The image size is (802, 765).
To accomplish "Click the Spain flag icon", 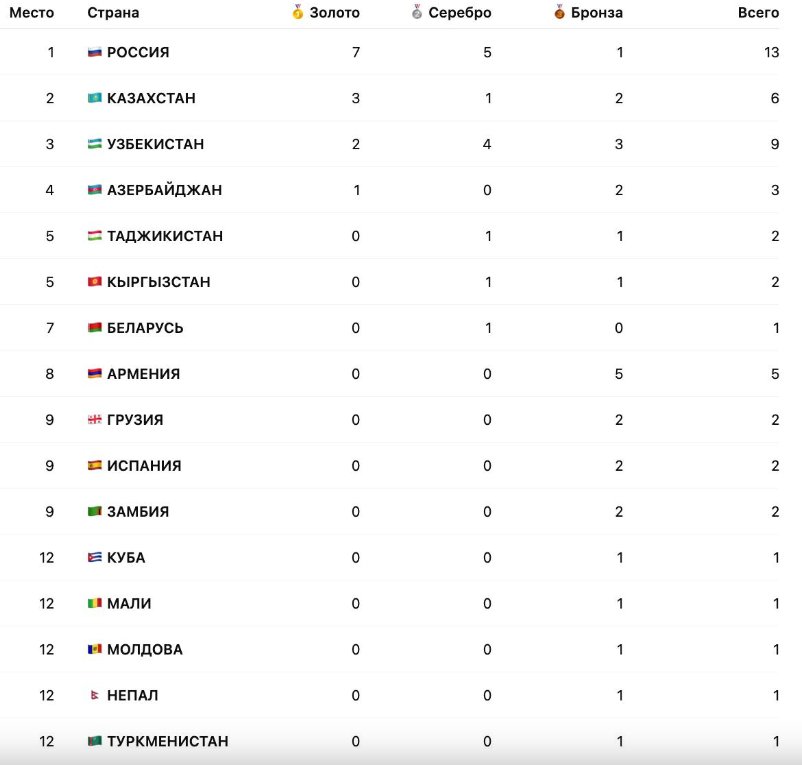I will click(95, 466).
